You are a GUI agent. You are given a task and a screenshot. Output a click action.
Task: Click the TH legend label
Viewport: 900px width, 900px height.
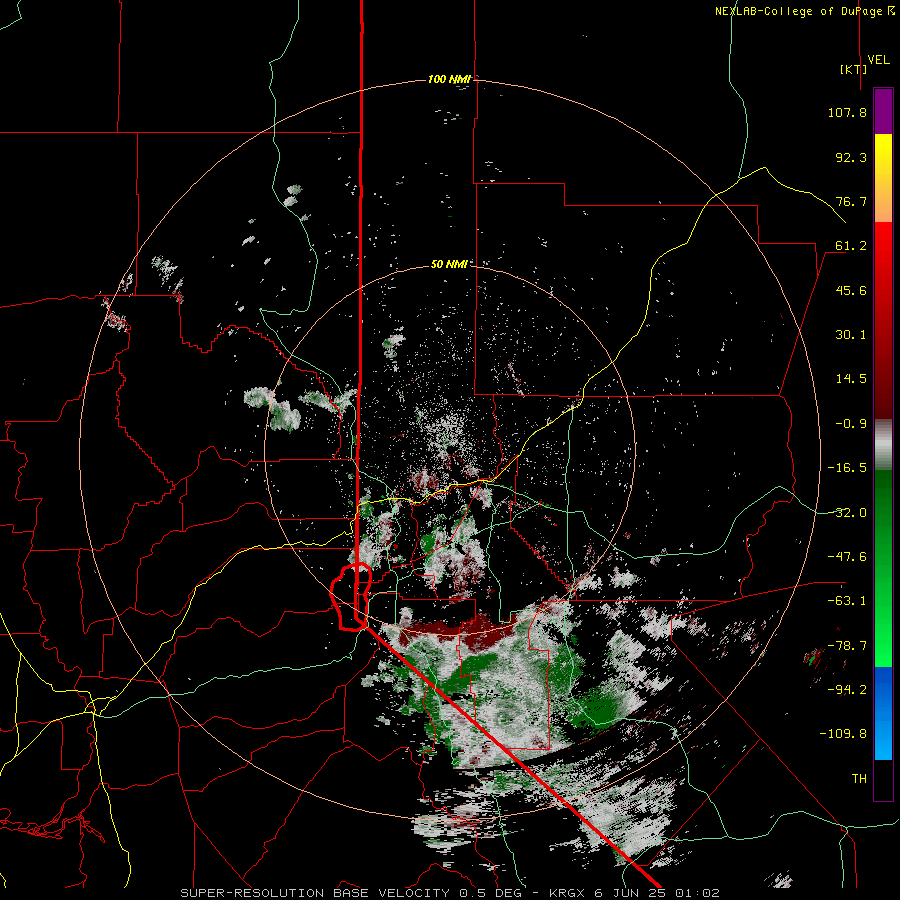(859, 779)
